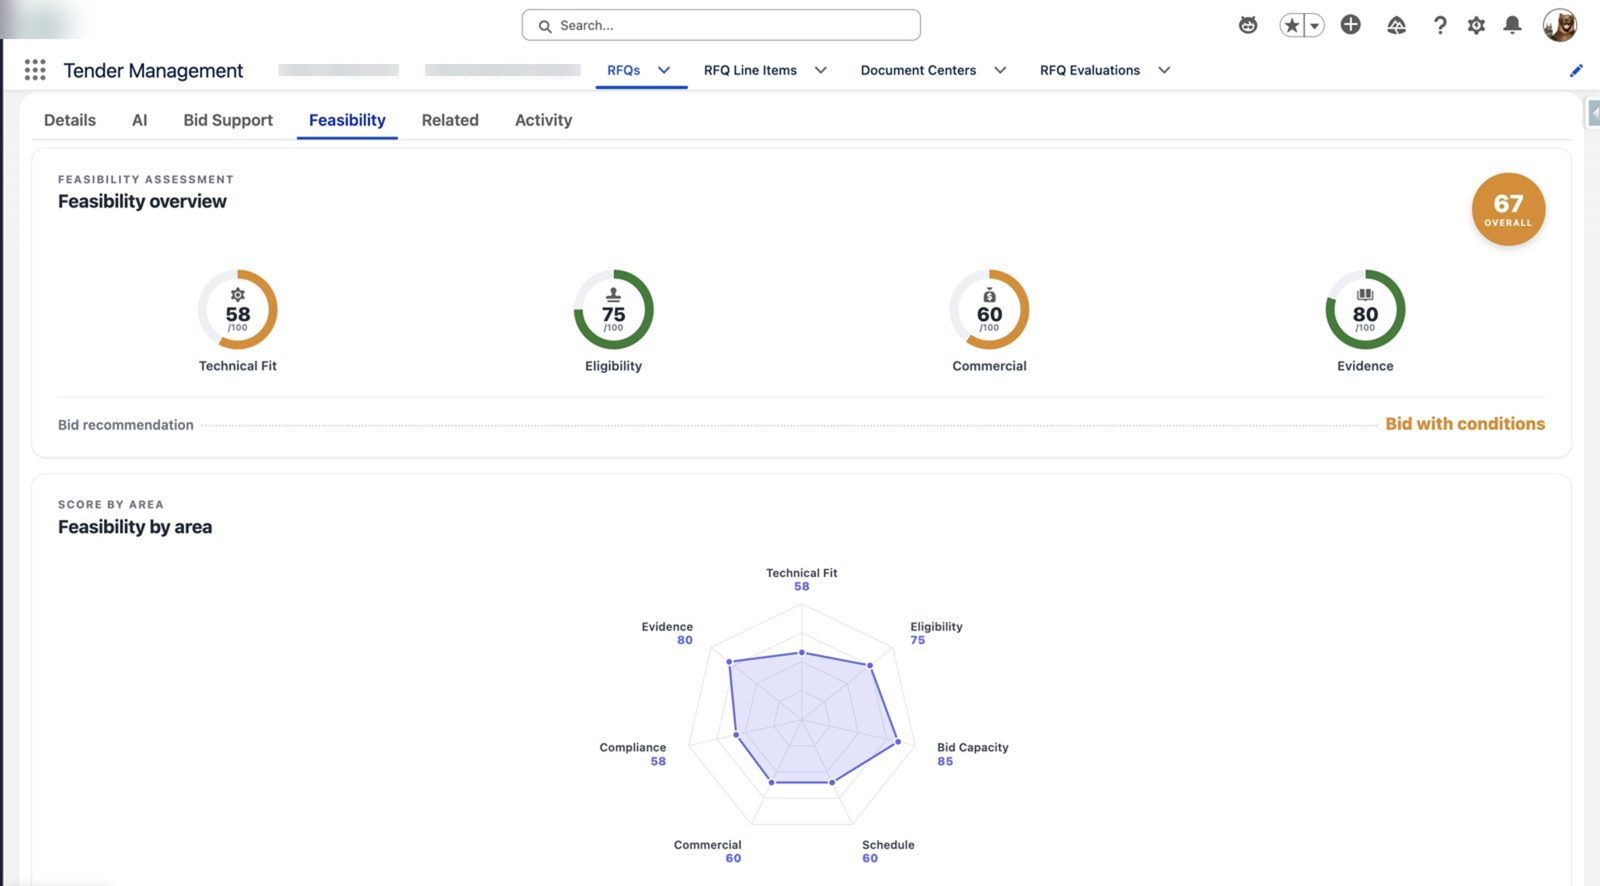Click the Bid with conditions recommendation
This screenshot has width=1600, height=886.
pyautogui.click(x=1465, y=424)
